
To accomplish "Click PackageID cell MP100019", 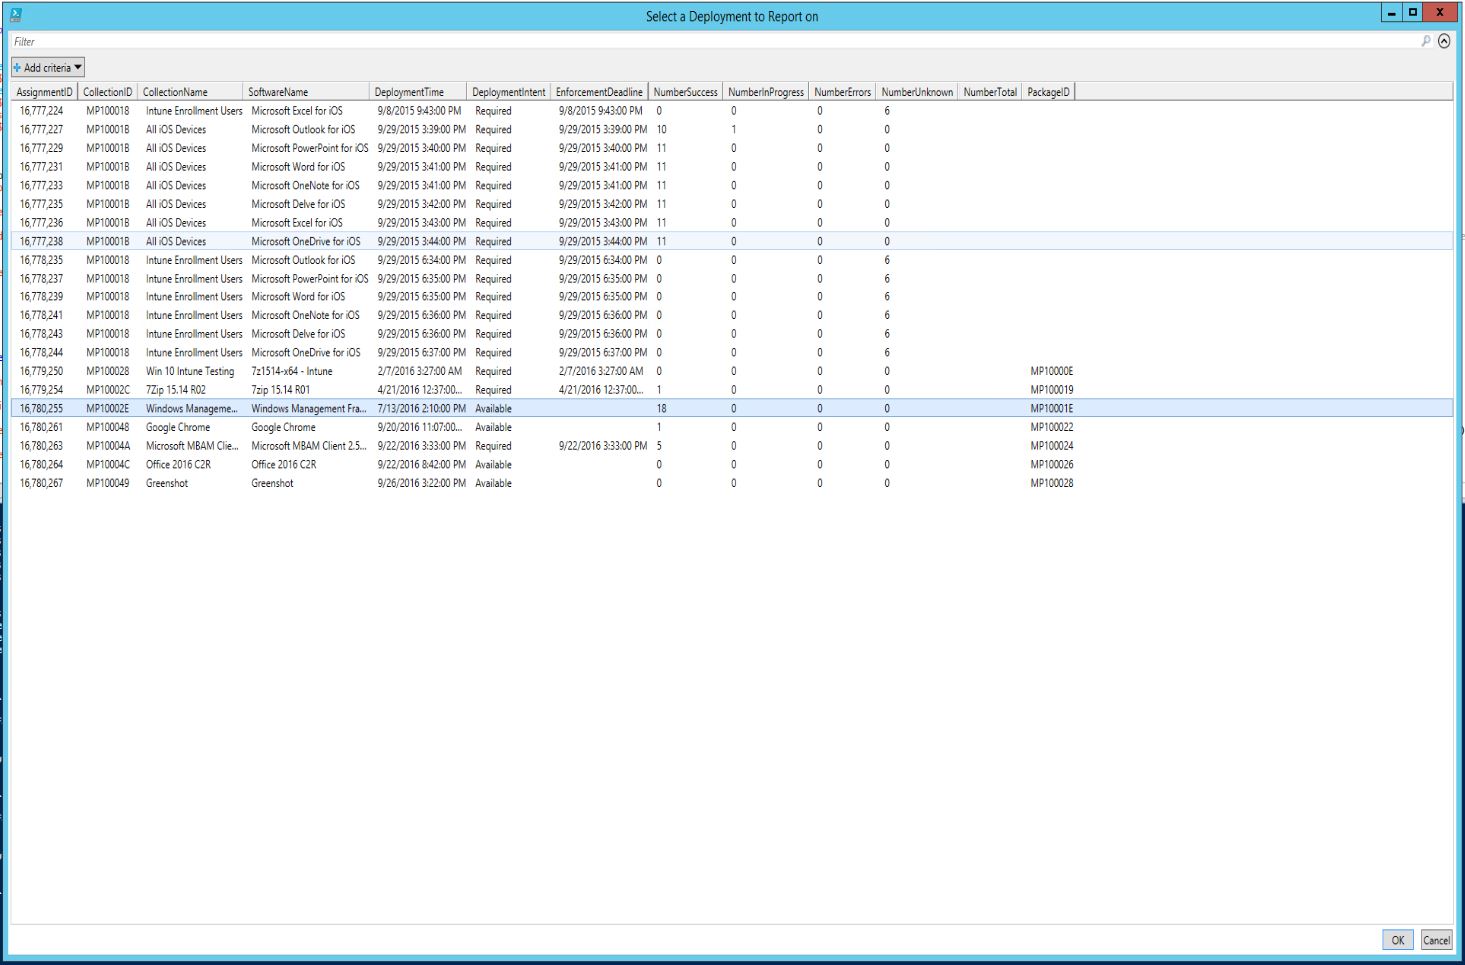I will point(1051,390).
